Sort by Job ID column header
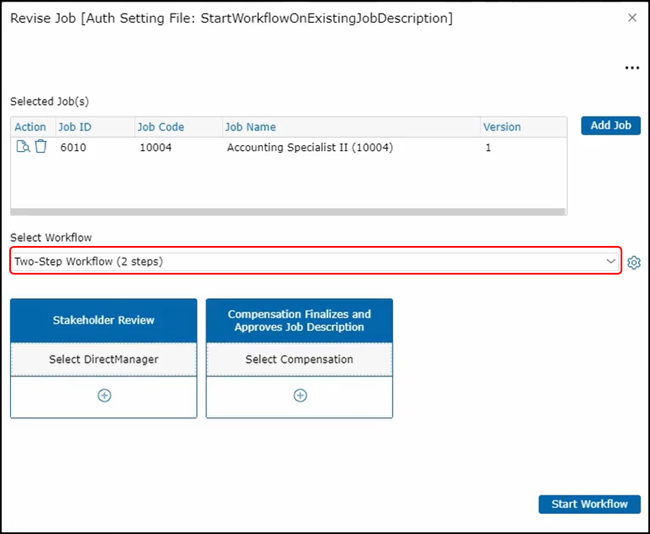The height and width of the screenshot is (534, 650). click(x=75, y=127)
